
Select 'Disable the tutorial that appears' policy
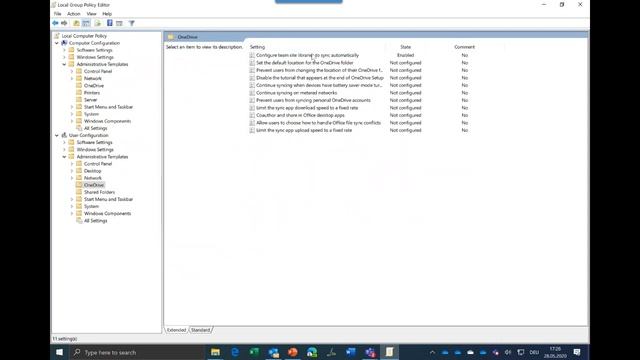click(320, 78)
